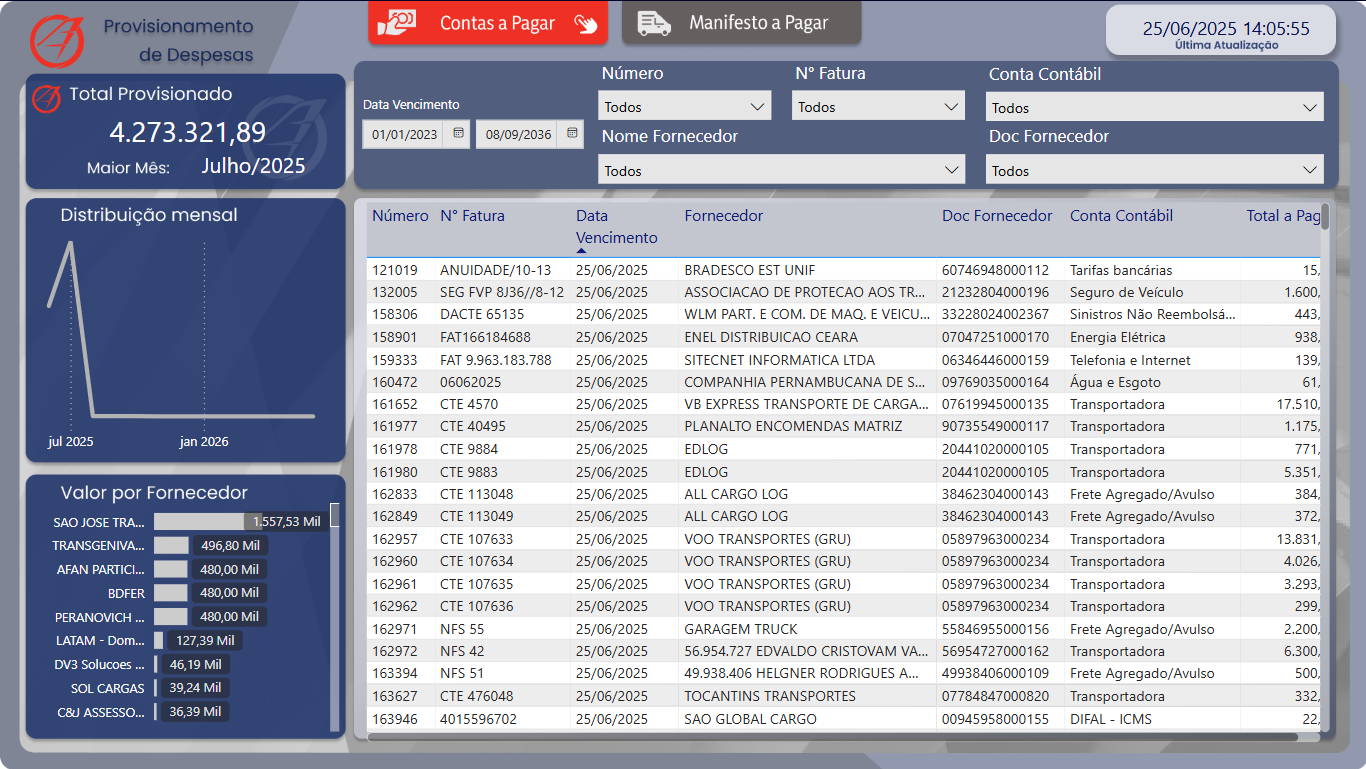The height and width of the screenshot is (769, 1366).
Task: Select row number 161978
Action: pyautogui.click(x=395, y=449)
